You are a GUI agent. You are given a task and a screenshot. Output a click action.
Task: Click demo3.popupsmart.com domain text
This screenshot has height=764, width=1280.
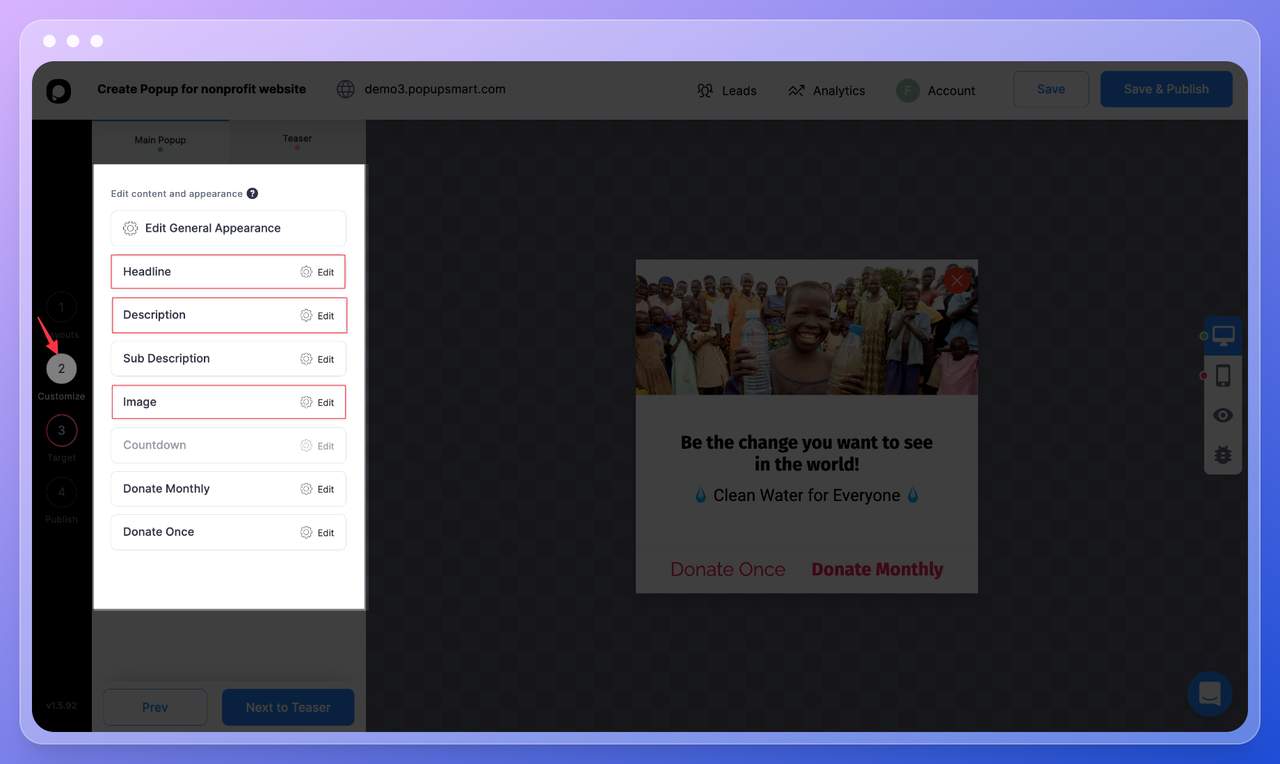click(x=435, y=89)
